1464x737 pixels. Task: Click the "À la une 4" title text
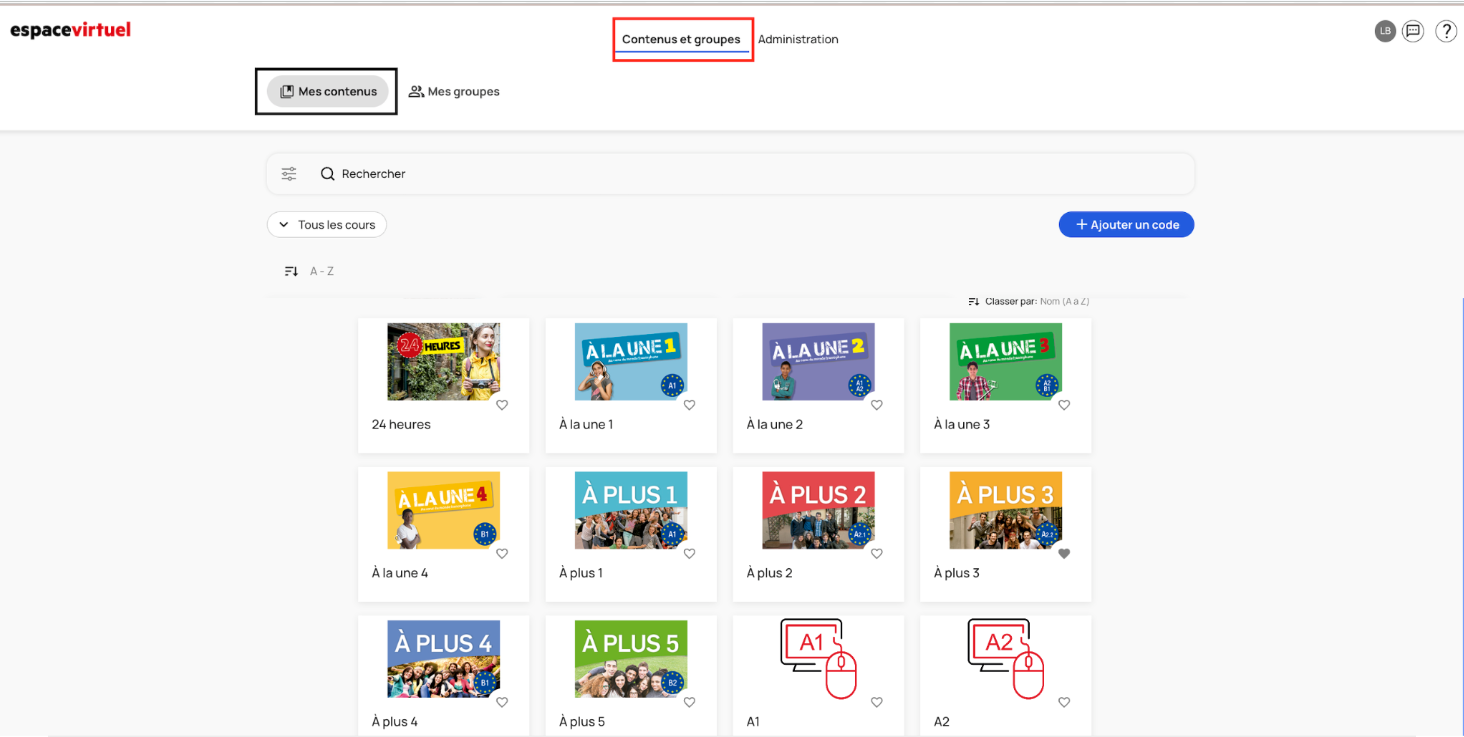click(x=400, y=573)
